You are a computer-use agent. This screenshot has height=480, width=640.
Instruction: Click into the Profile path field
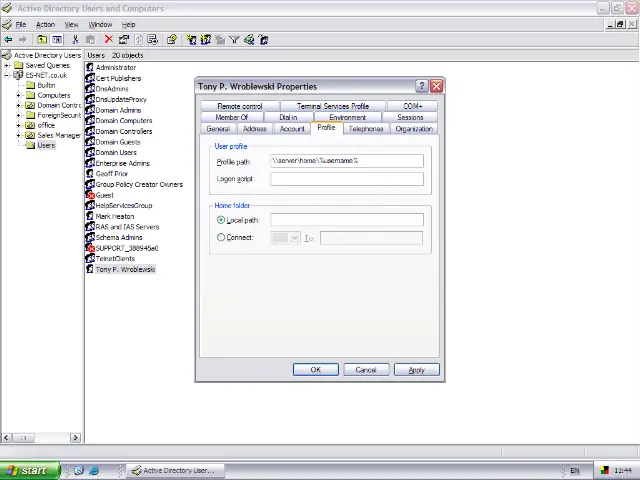347,161
